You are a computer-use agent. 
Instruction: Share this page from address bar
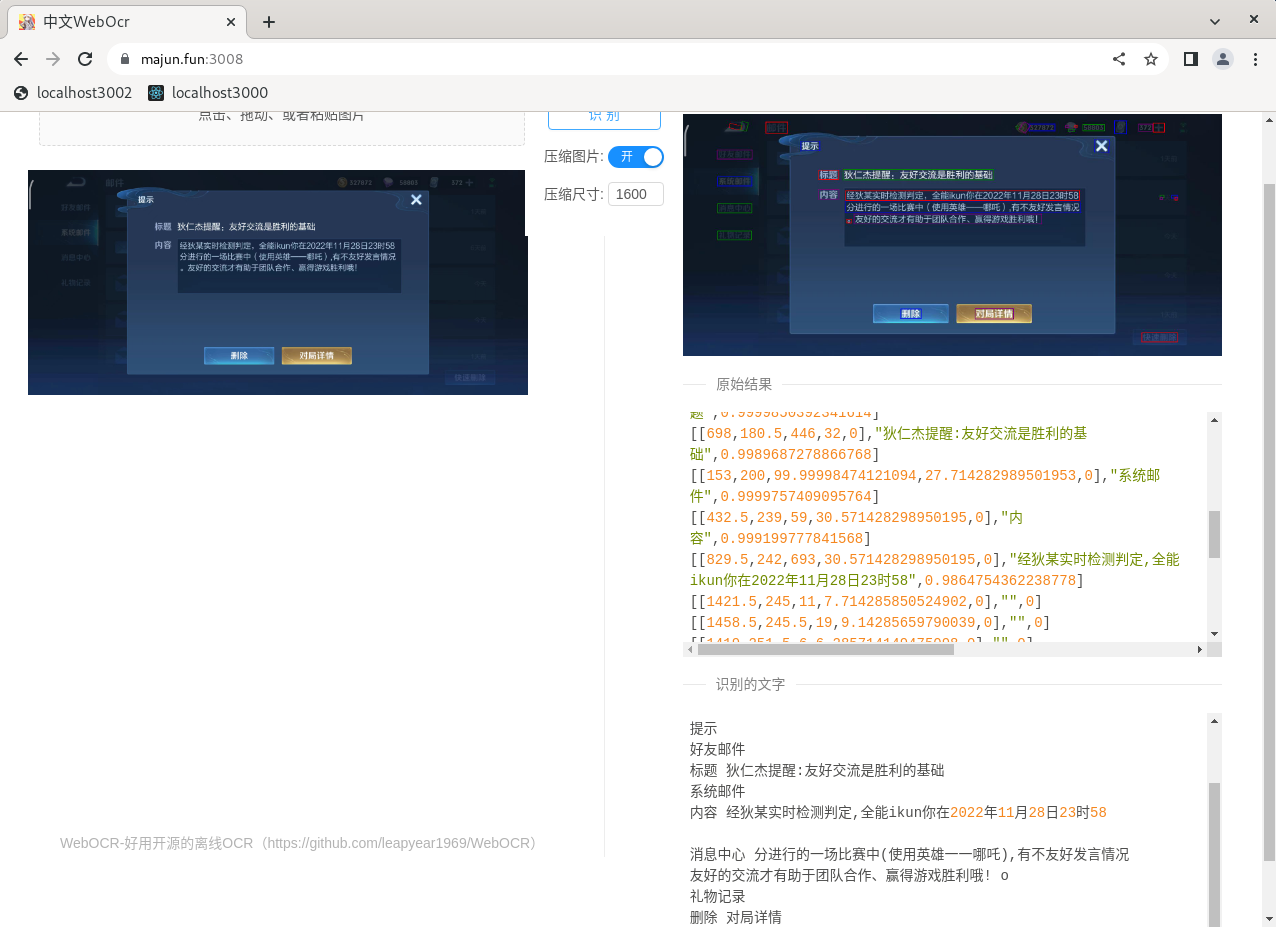1119,59
